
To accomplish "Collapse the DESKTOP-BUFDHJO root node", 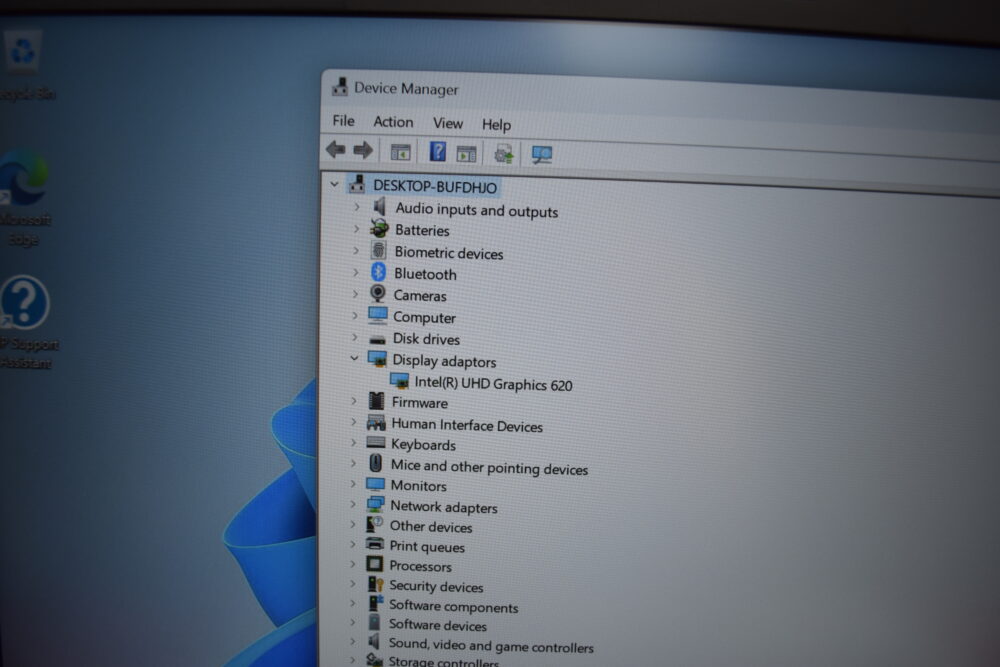I will (334, 184).
